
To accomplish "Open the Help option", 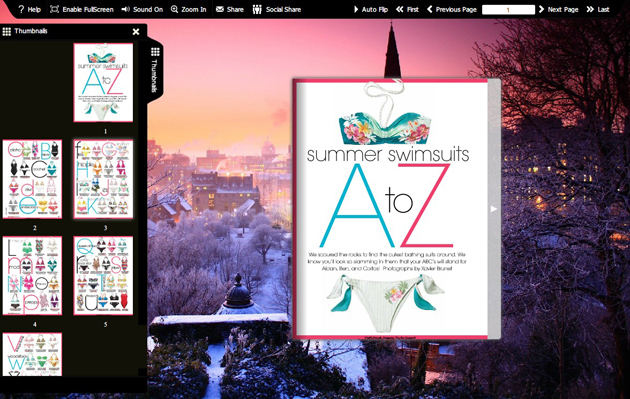I will [x=29, y=9].
